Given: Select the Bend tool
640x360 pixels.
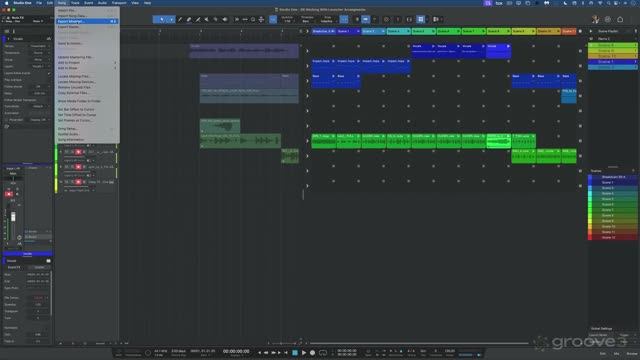Looking at the screenshot, I should tap(216, 19).
